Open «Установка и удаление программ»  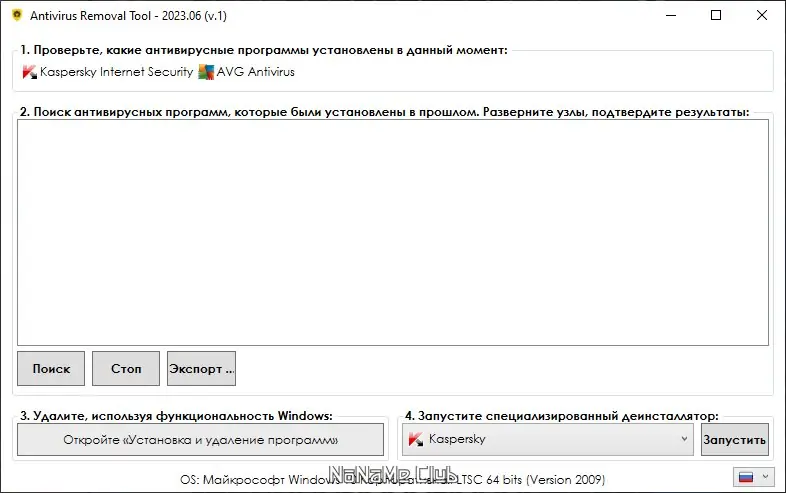tap(201, 440)
